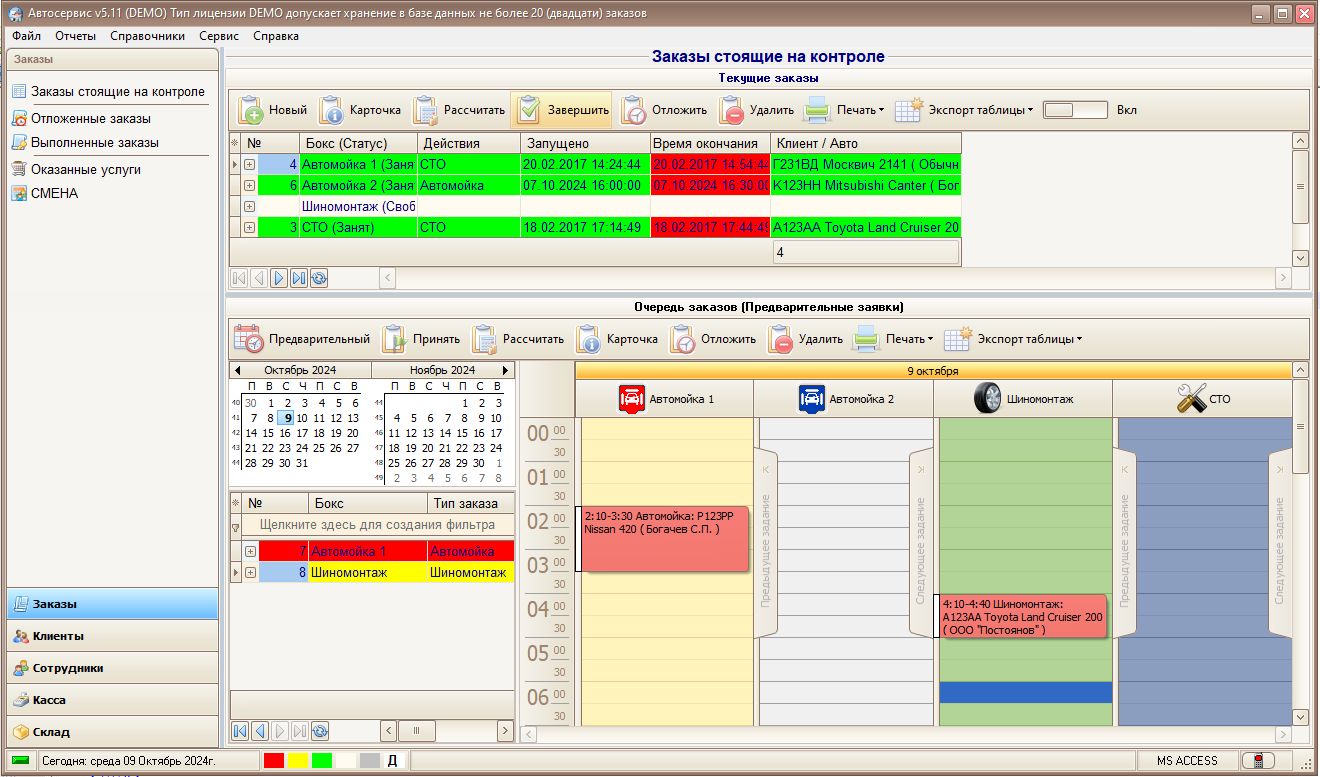This screenshot has width=1320, height=777.
Task: Toggle the Вкл switch
Action: coord(1075,110)
